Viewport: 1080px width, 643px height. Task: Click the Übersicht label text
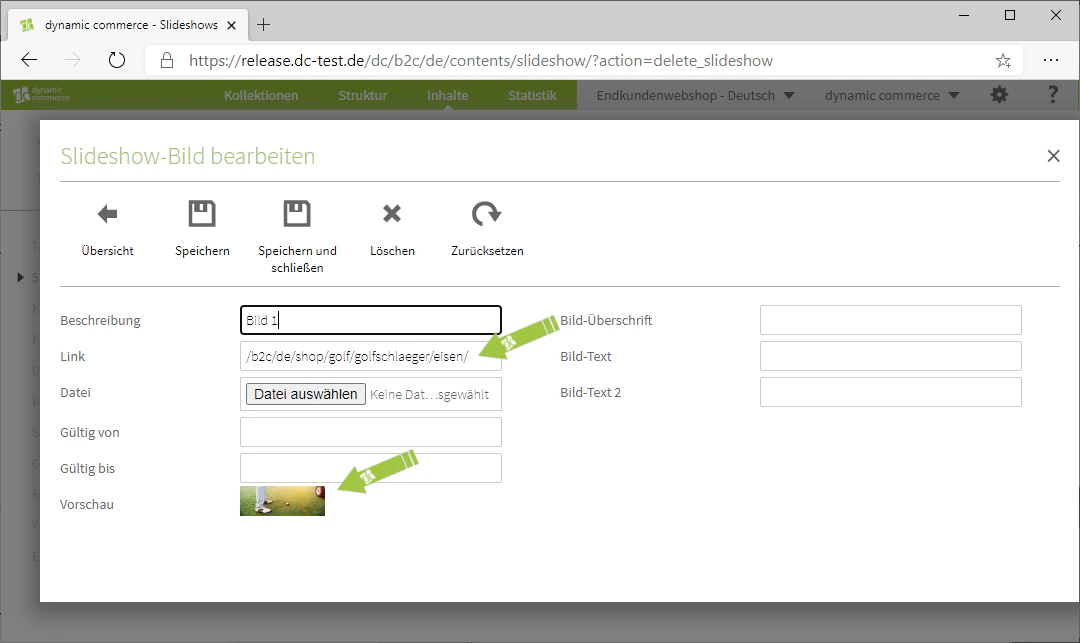[x=107, y=251]
